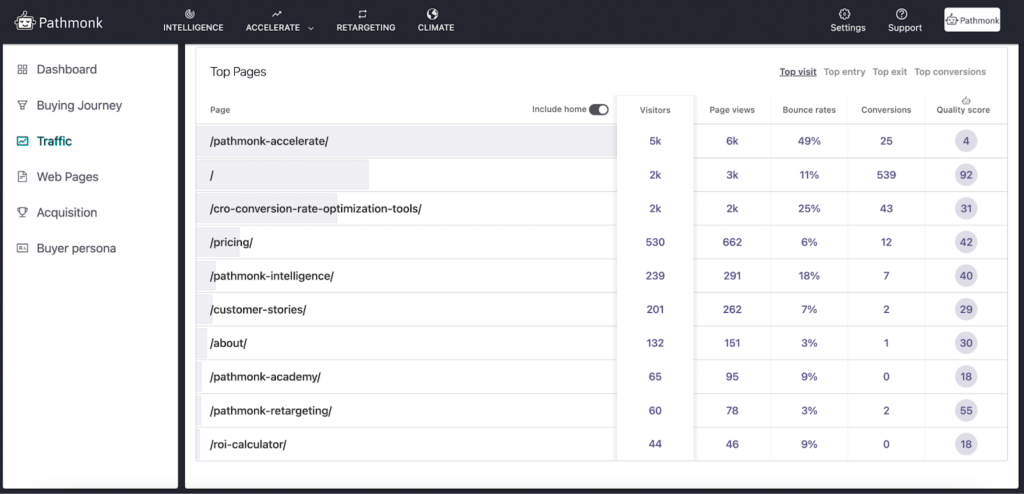This screenshot has width=1024, height=494.
Task: Sort by the Conversions column header
Action: point(886,110)
